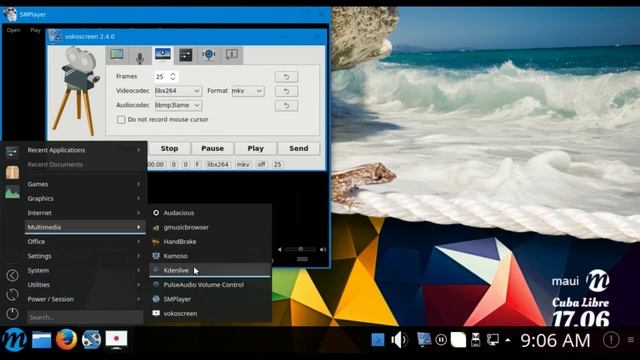Click the SMPlayer volume speaker icon
The image size is (640, 360).
[323, 249]
